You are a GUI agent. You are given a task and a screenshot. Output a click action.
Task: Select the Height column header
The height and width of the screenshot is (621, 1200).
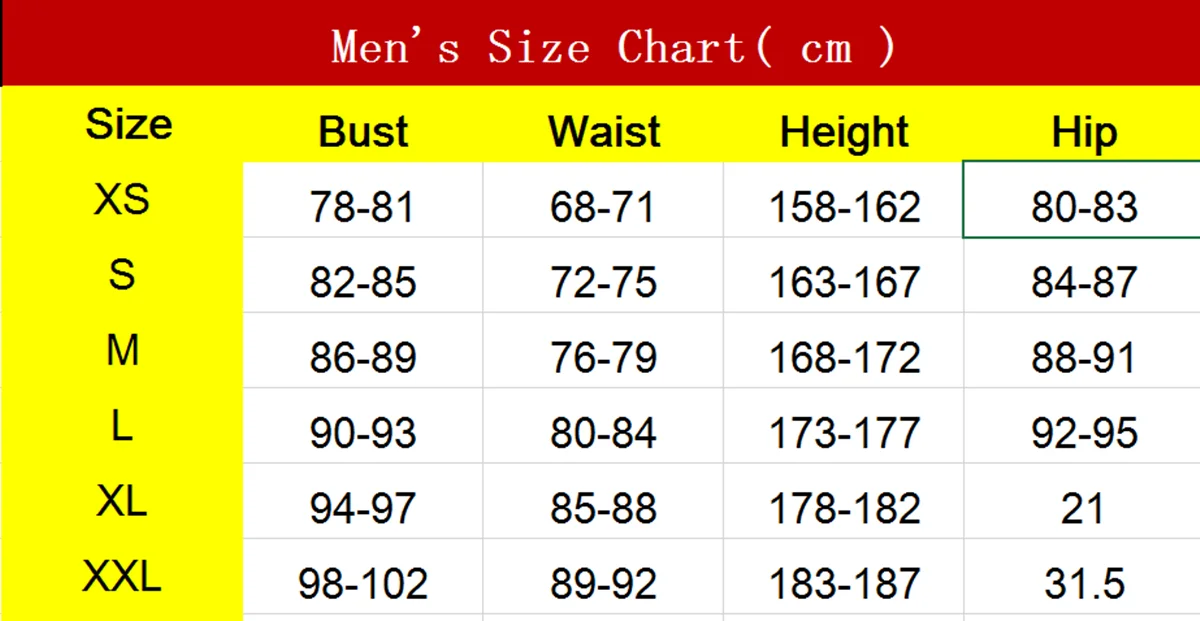[844, 132]
